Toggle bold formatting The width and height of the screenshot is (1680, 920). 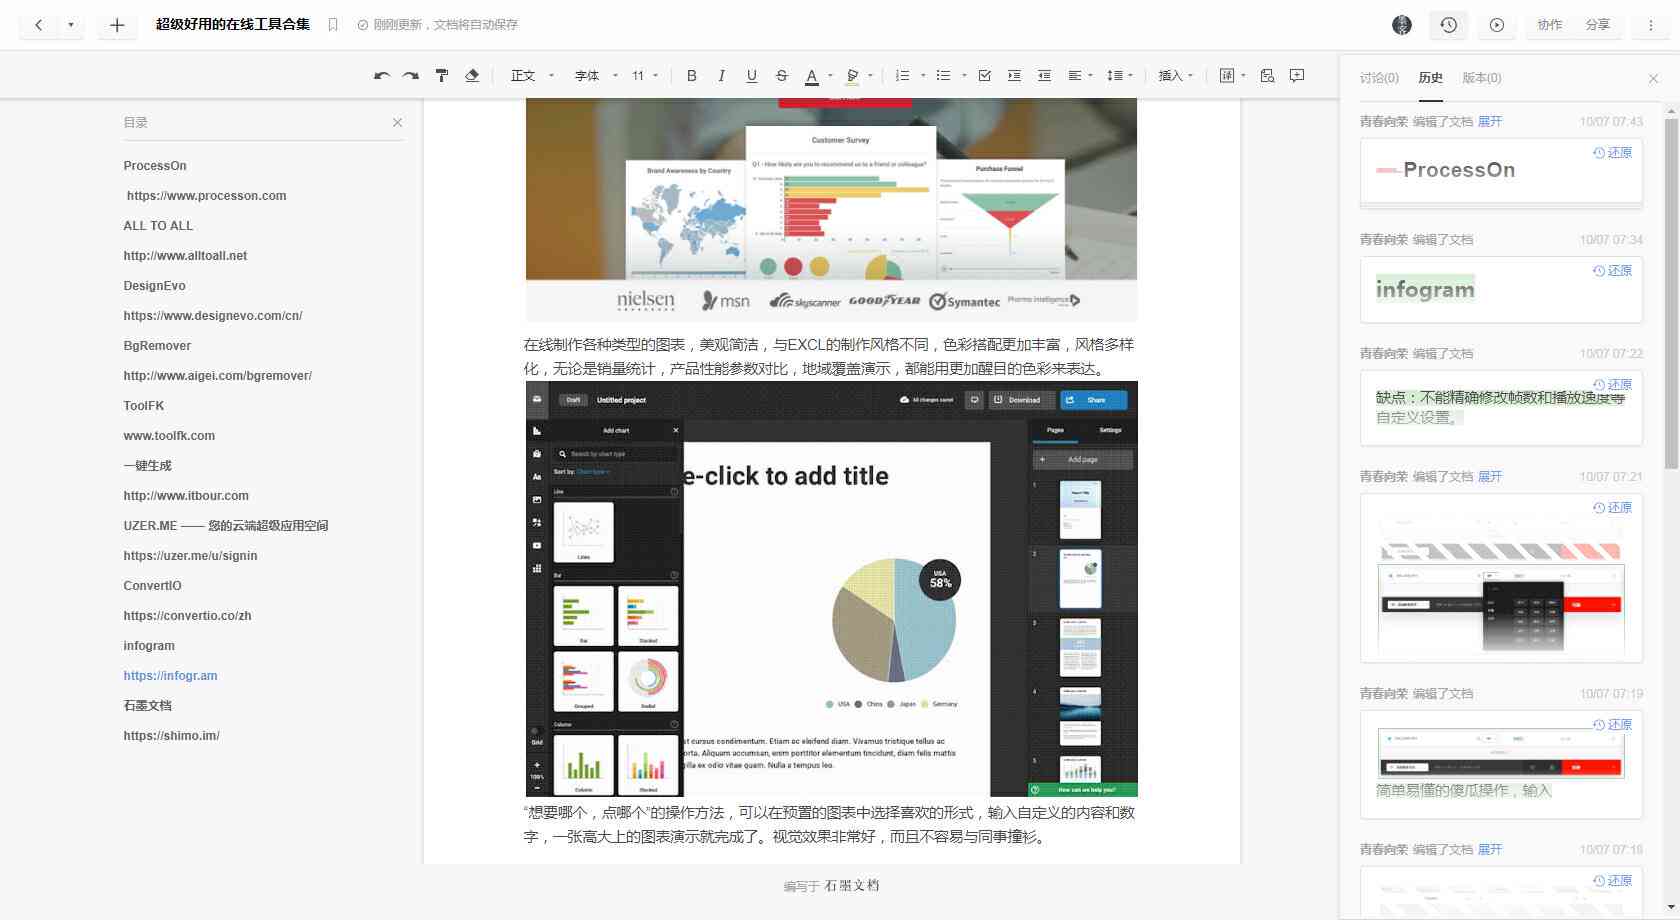691,76
